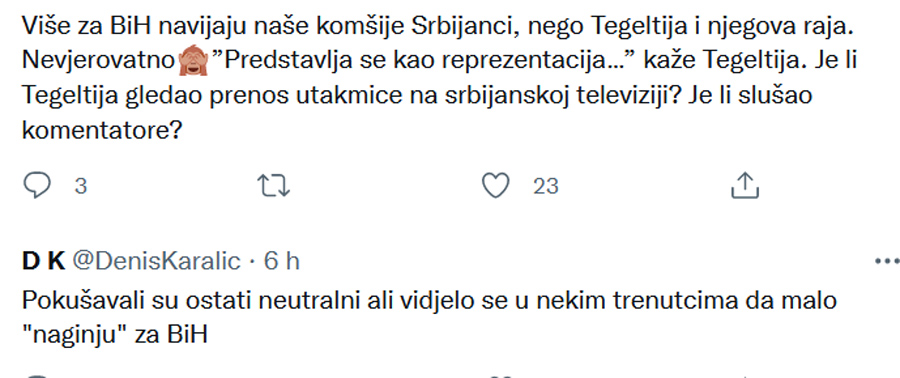Click the partially visible heart under D K's reply
This screenshot has height=378, width=900.
pyautogui.click(x=495, y=376)
